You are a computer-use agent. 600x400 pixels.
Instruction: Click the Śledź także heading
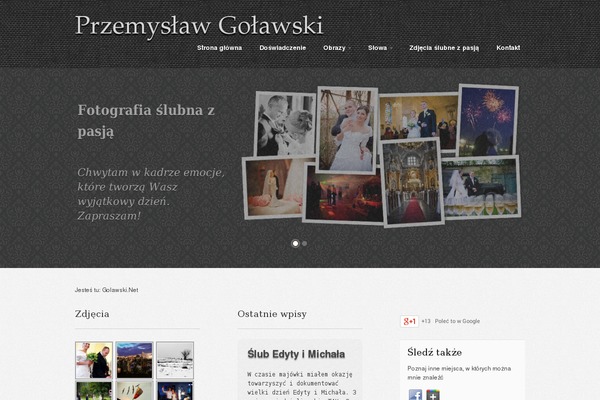click(x=434, y=352)
